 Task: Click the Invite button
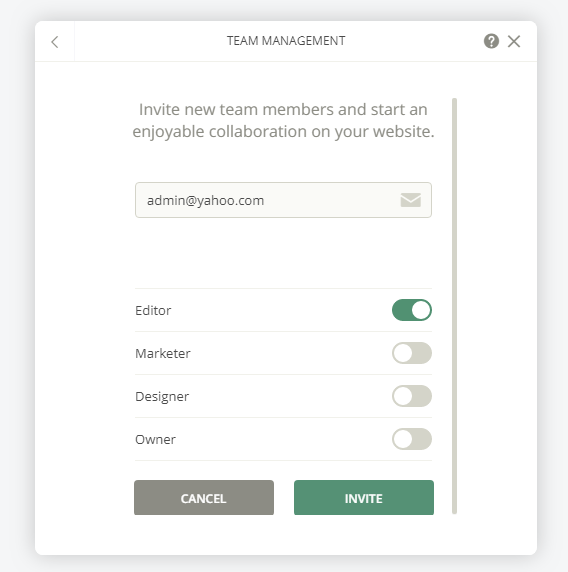click(364, 498)
